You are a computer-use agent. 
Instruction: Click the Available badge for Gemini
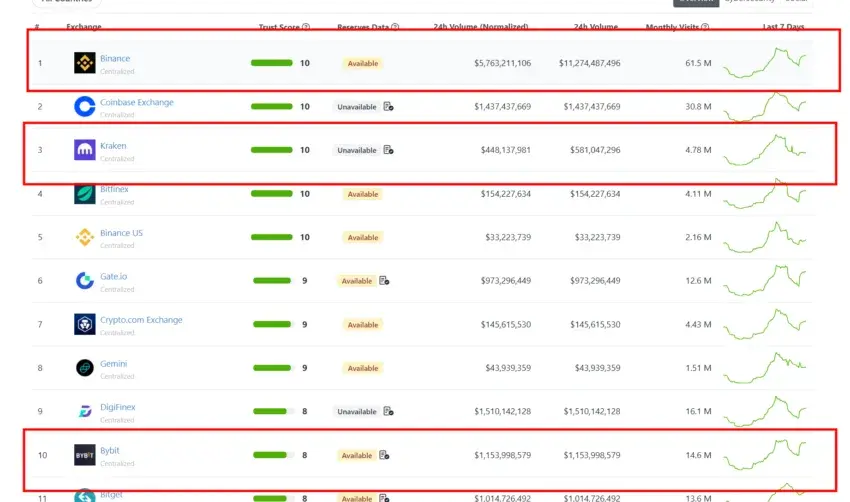click(x=363, y=368)
